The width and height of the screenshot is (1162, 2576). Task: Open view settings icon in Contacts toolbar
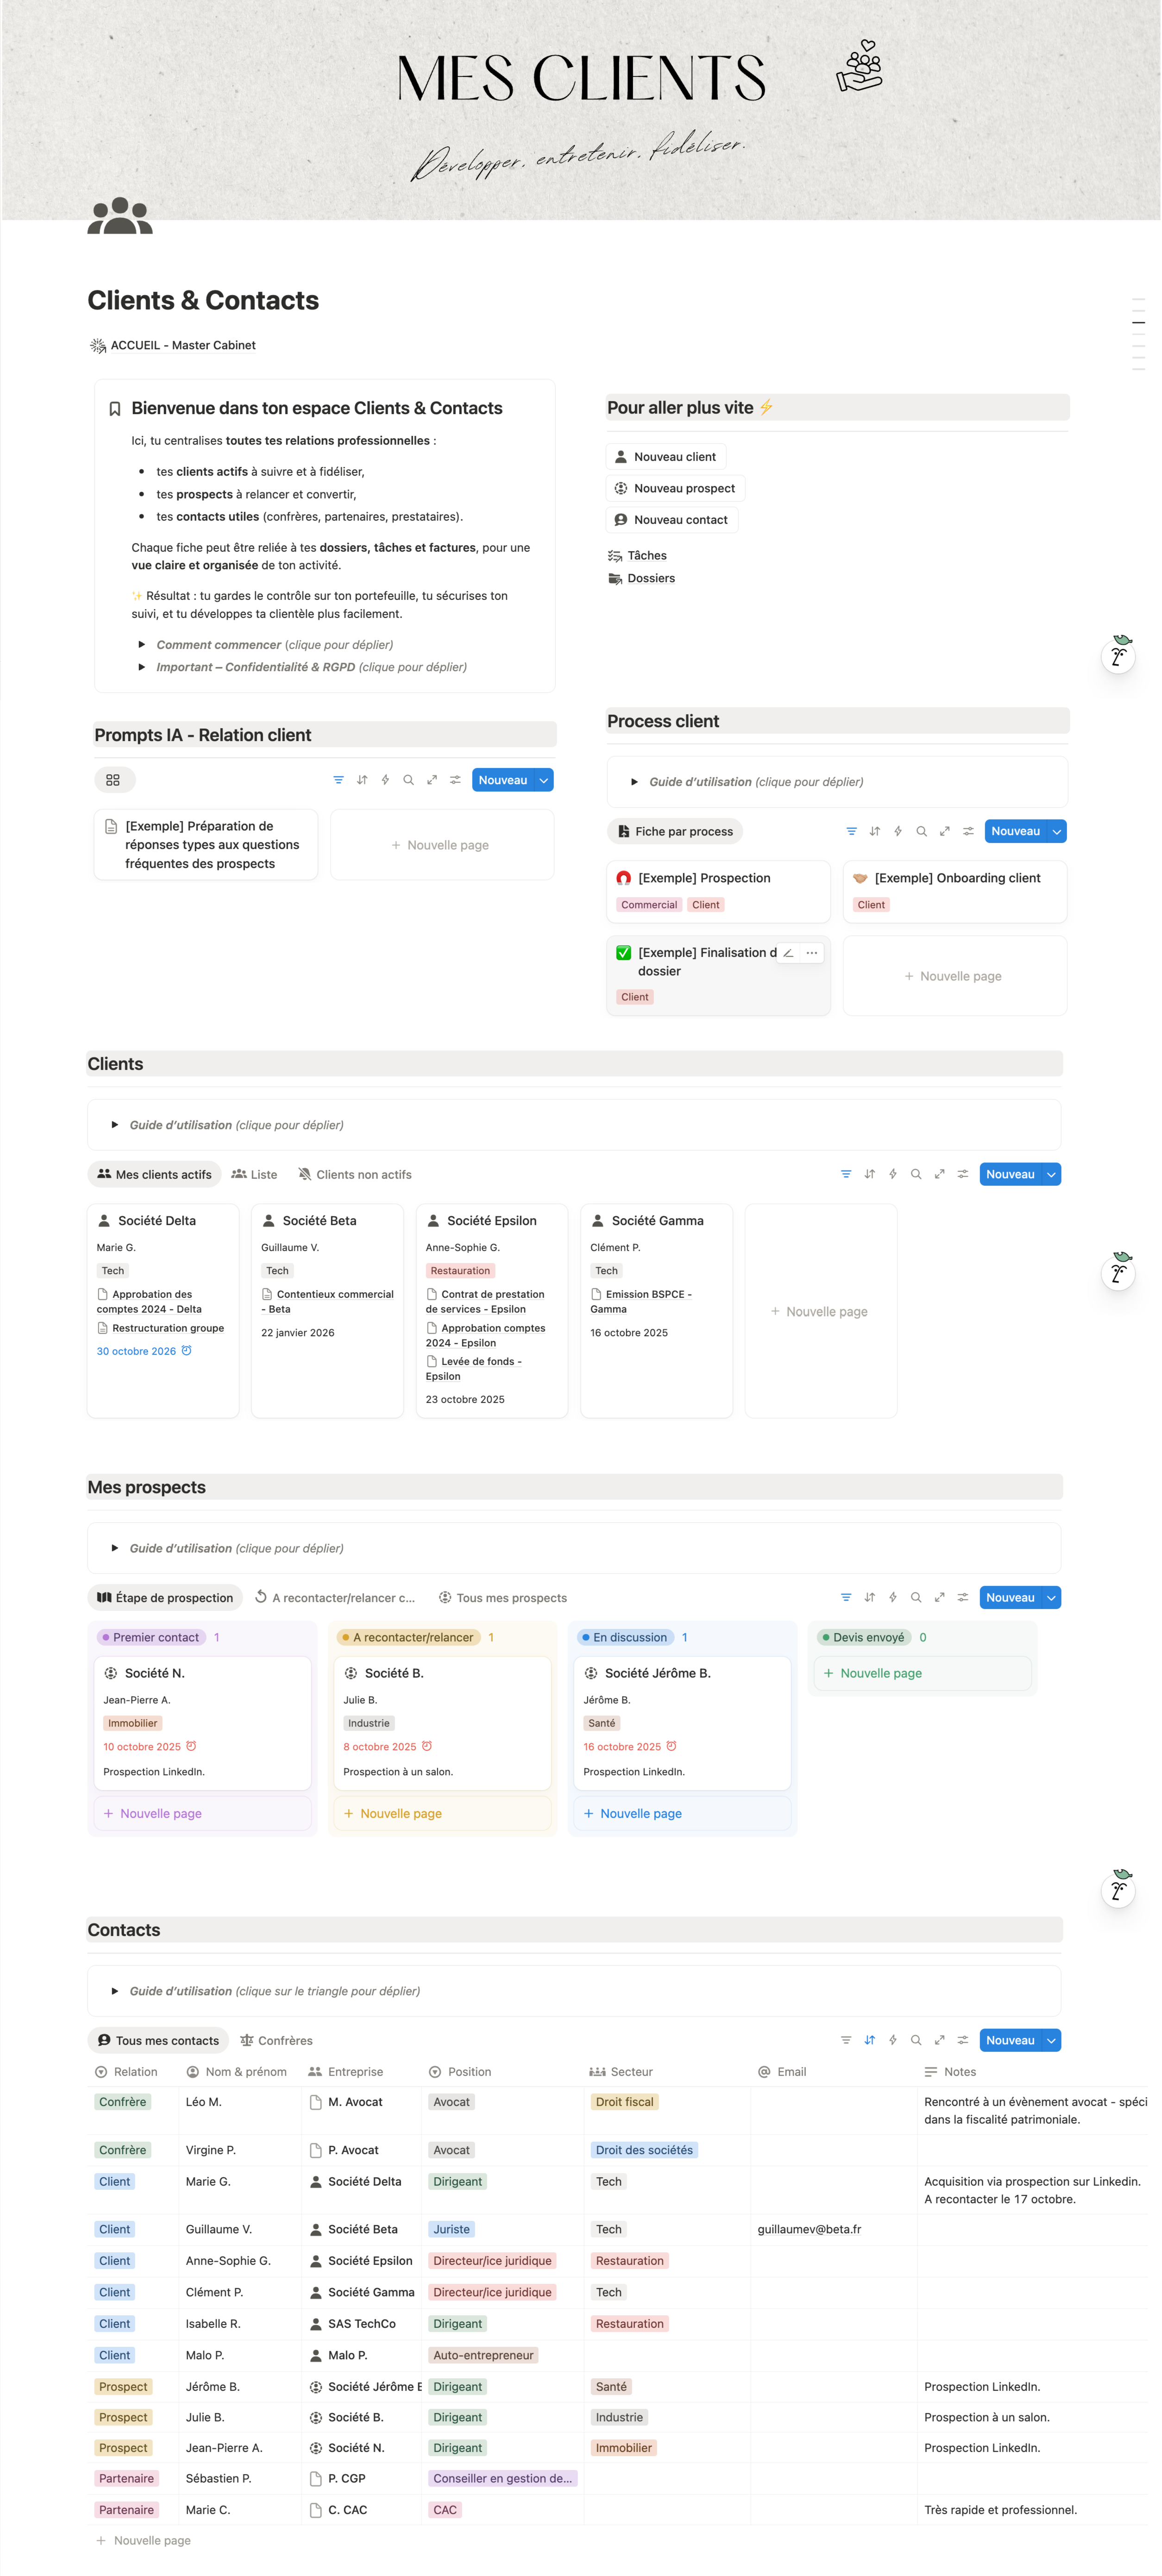pyautogui.click(x=963, y=2040)
